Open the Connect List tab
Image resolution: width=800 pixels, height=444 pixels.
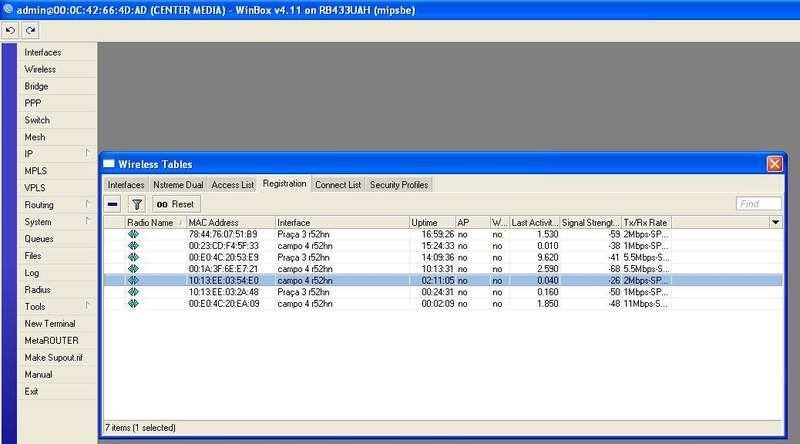point(338,185)
